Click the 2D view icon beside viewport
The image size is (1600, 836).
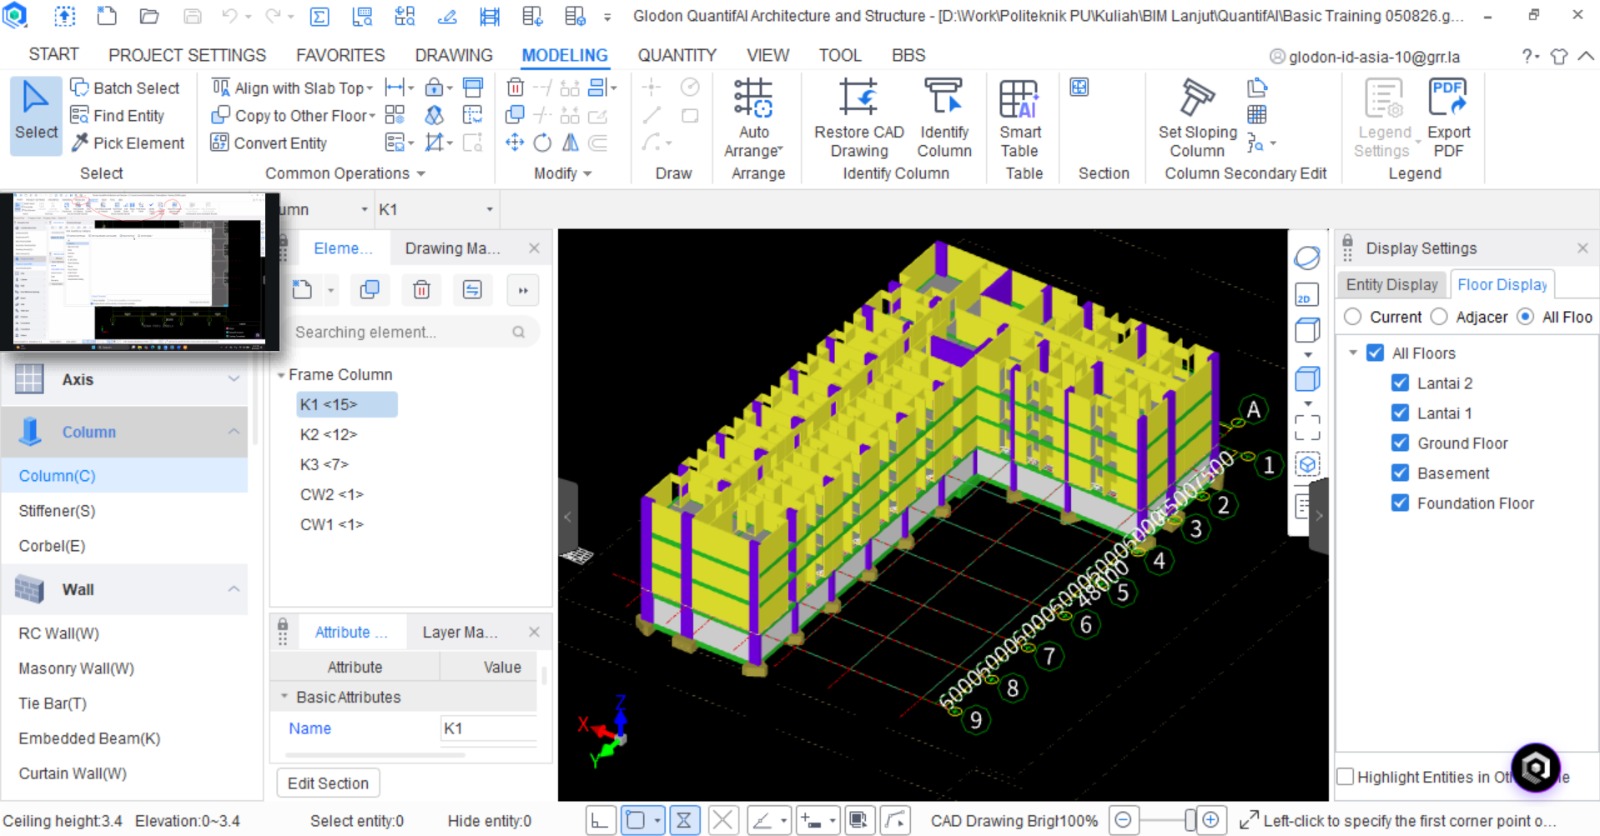pos(1306,295)
